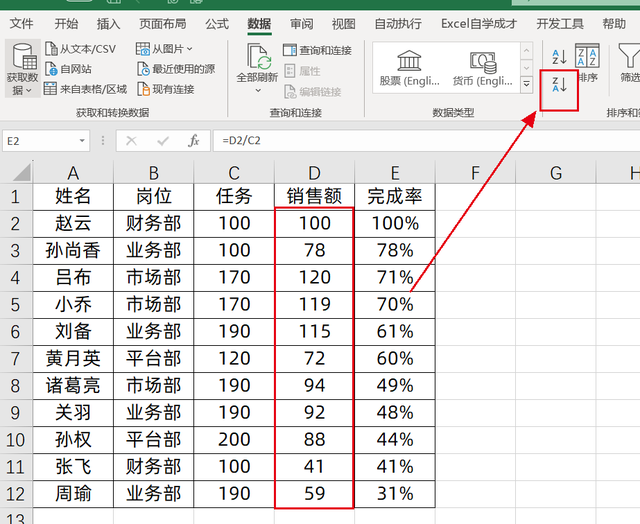This screenshot has height=524, width=640.
Task: Switch to the 插入 tab
Action: [108, 24]
